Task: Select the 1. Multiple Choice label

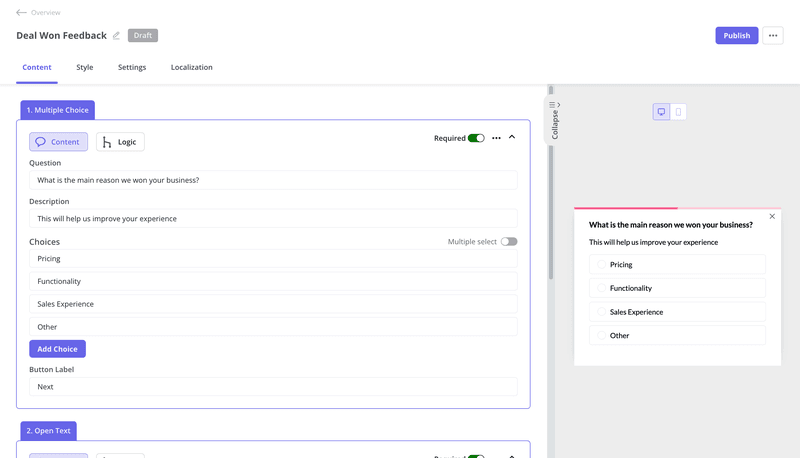Action: 58,110
